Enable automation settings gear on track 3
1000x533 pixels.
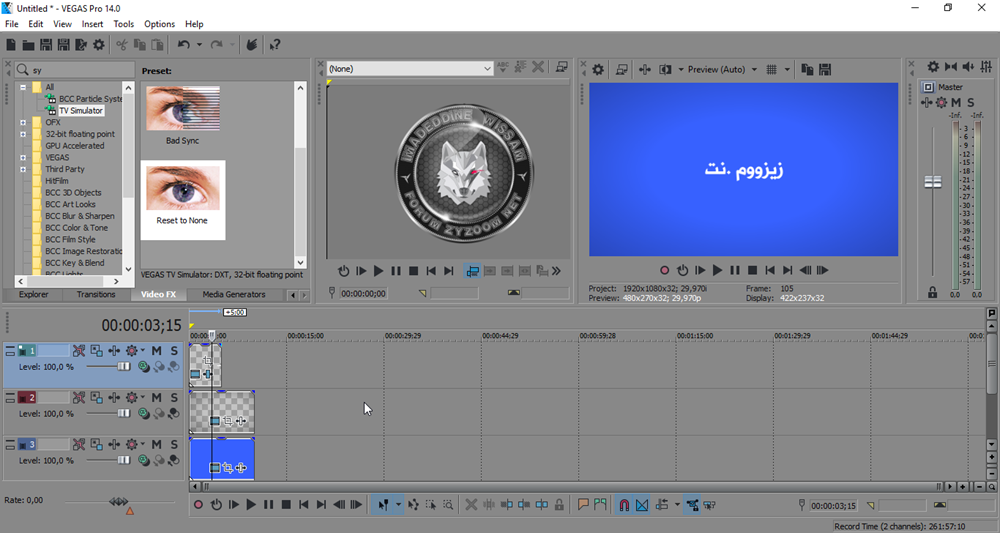pos(132,444)
